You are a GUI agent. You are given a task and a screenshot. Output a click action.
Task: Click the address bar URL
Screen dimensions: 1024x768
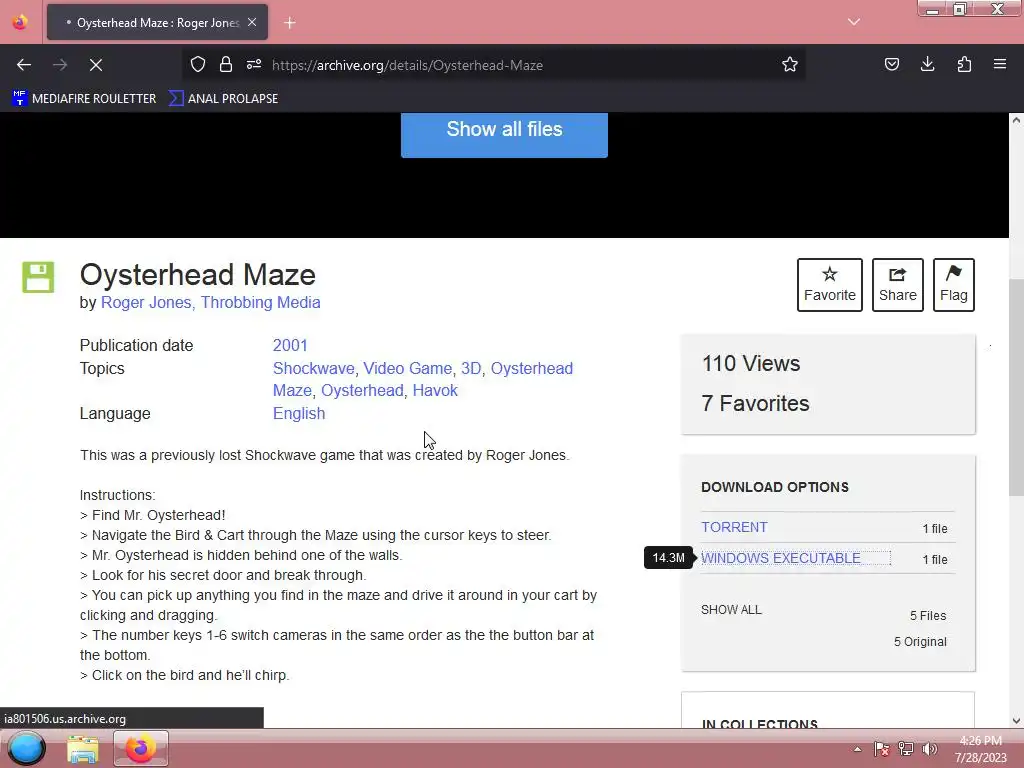tap(408, 65)
